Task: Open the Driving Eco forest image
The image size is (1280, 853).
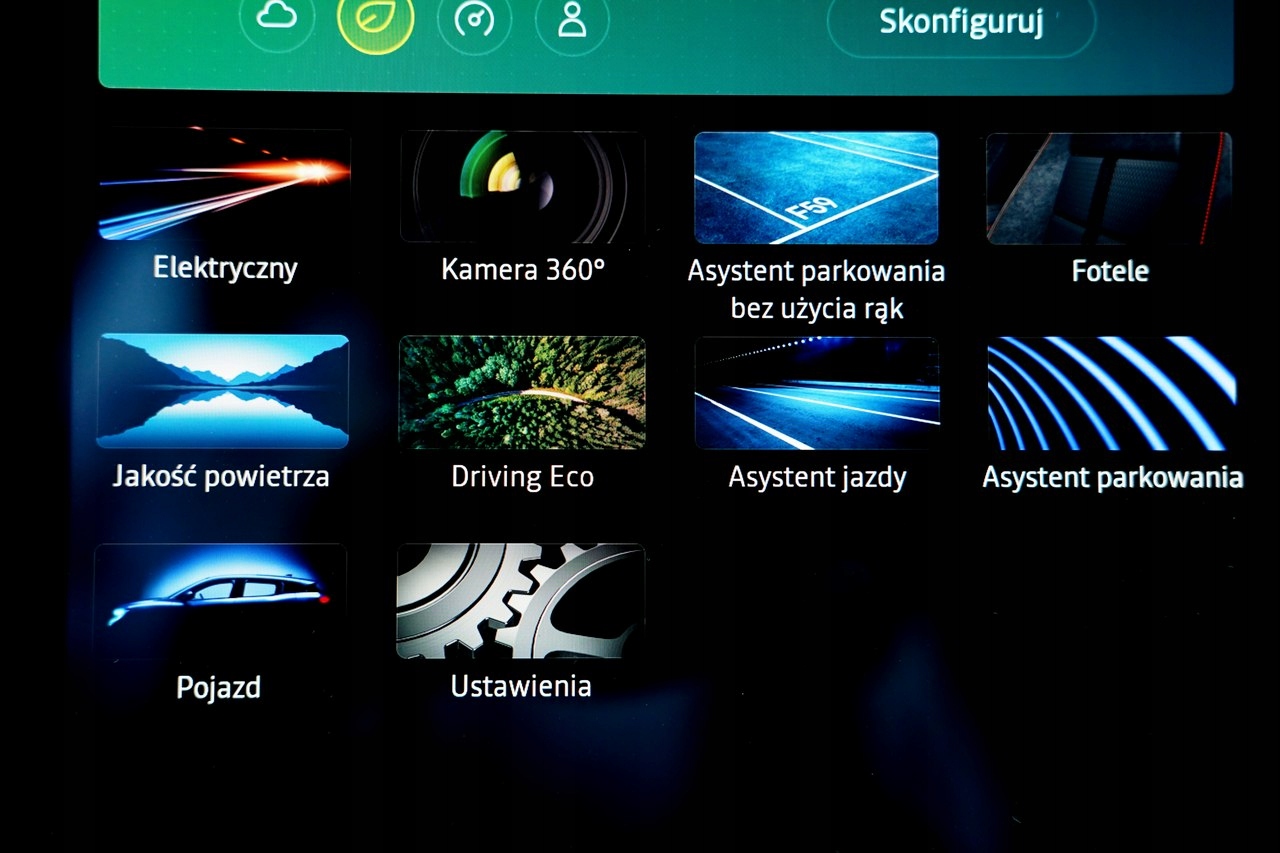Action: (522, 392)
